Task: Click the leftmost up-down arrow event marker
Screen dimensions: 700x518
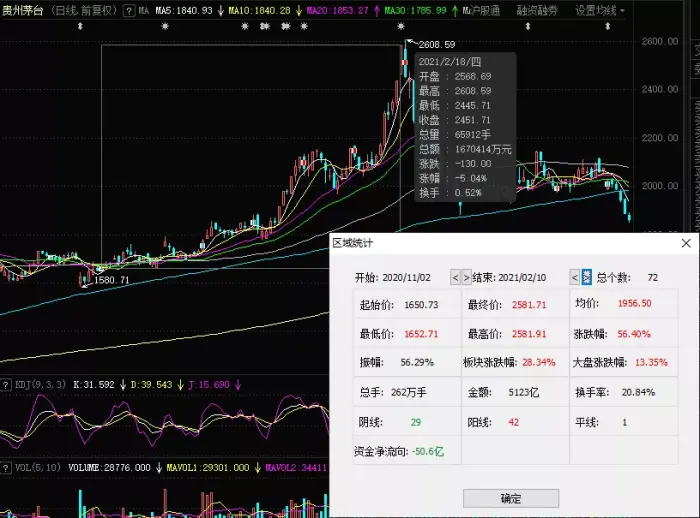Action: coord(80,26)
